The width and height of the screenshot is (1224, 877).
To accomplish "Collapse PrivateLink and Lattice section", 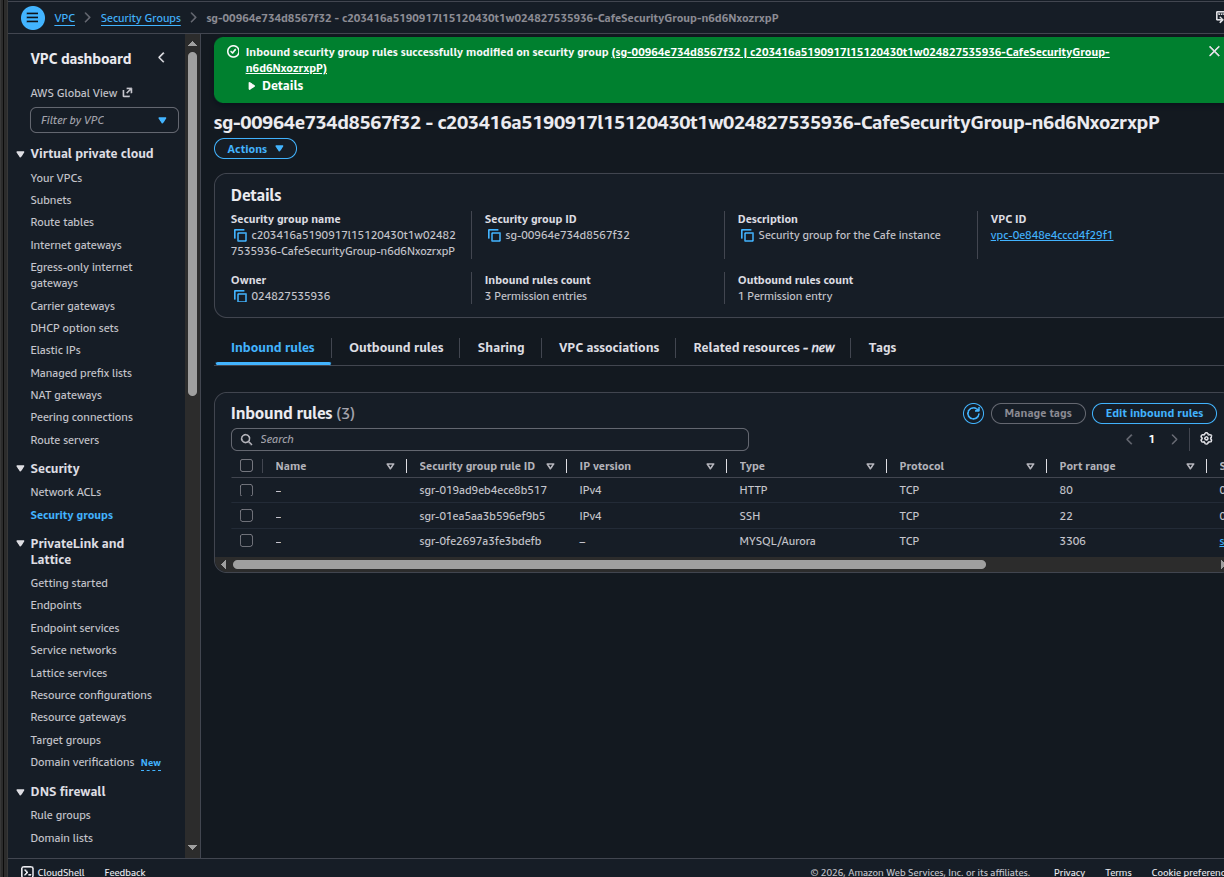I will click(x=21, y=544).
